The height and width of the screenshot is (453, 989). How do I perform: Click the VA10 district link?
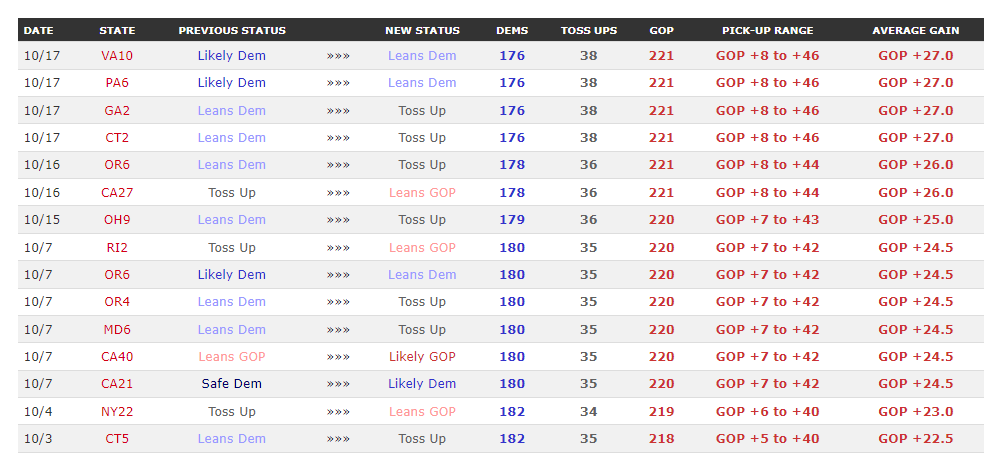pos(117,56)
